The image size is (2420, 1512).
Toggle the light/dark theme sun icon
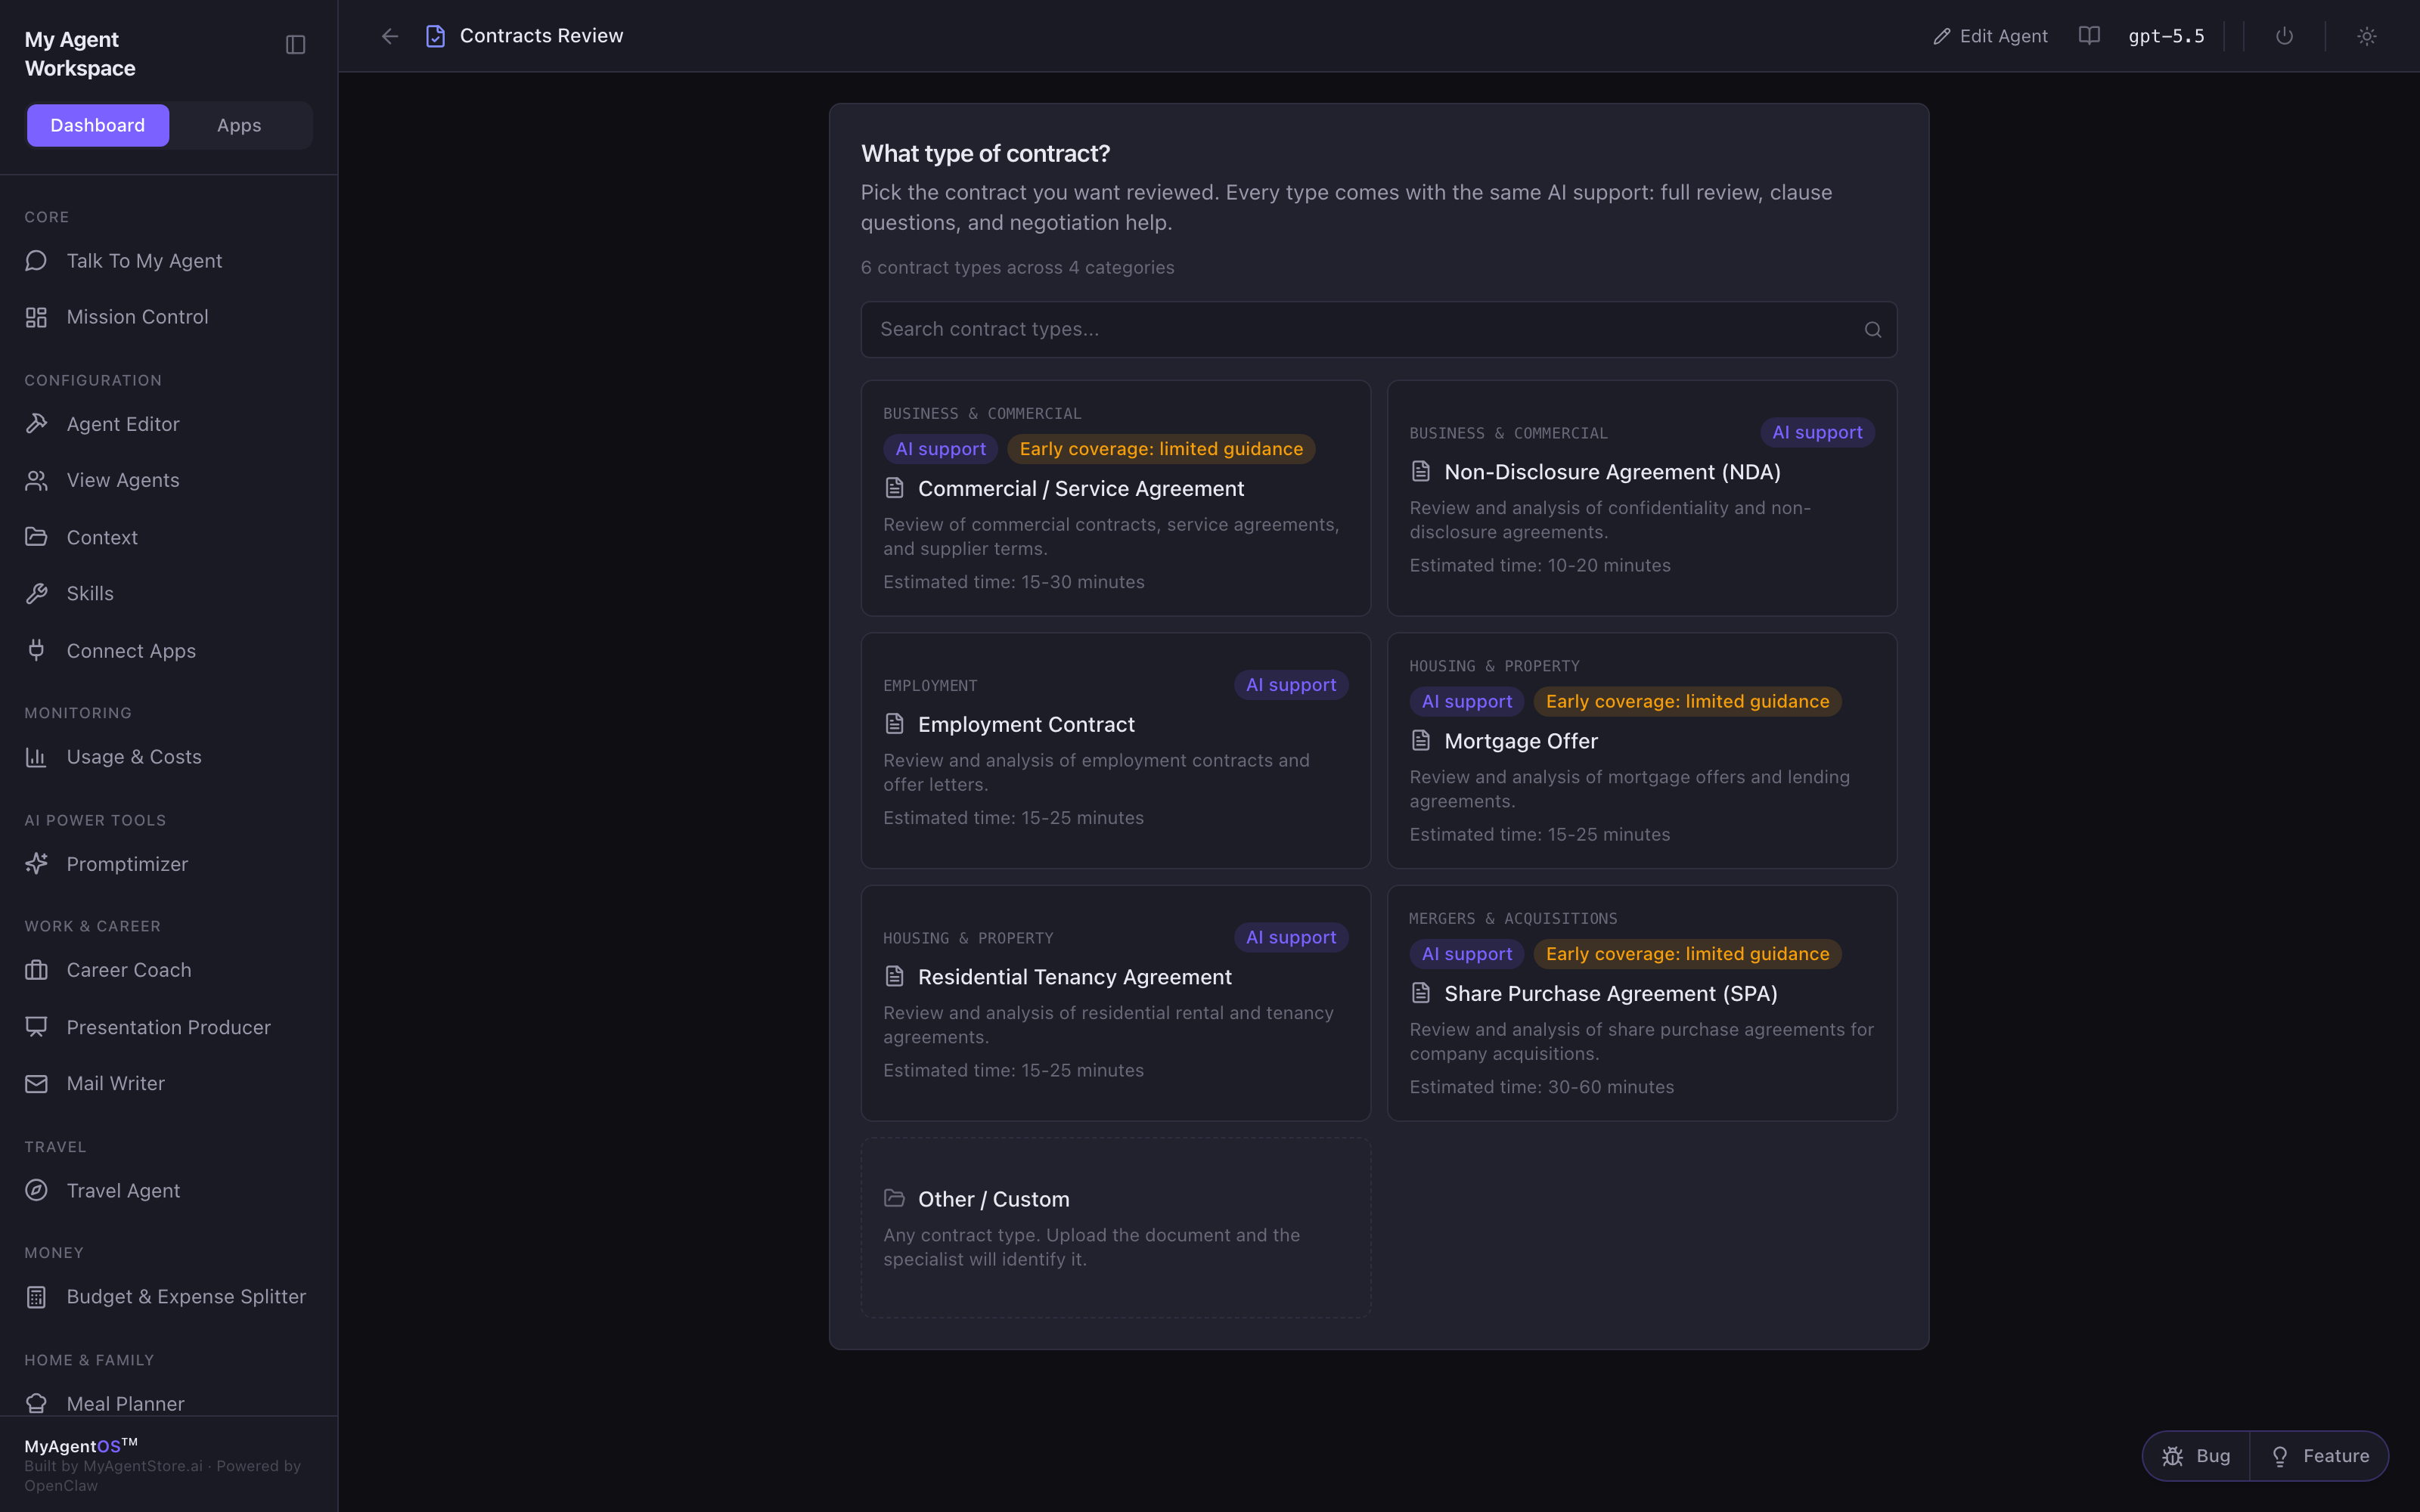point(2367,36)
